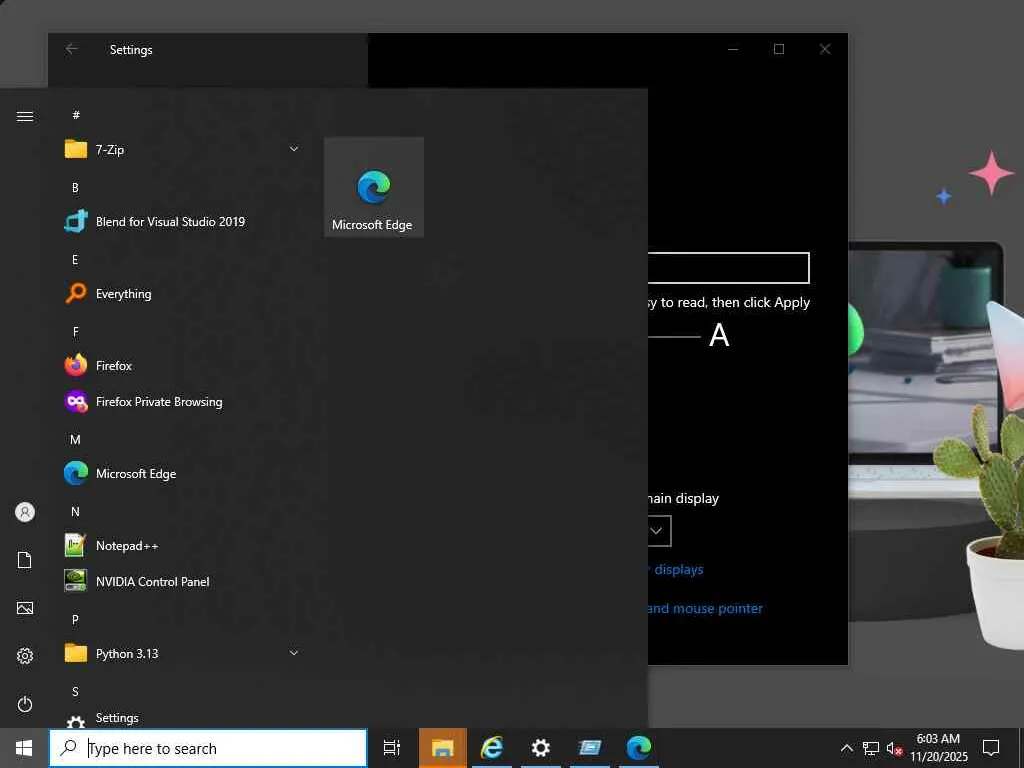This screenshot has width=1024, height=768.
Task: Click the text size slider in Settings
Action: coord(674,337)
